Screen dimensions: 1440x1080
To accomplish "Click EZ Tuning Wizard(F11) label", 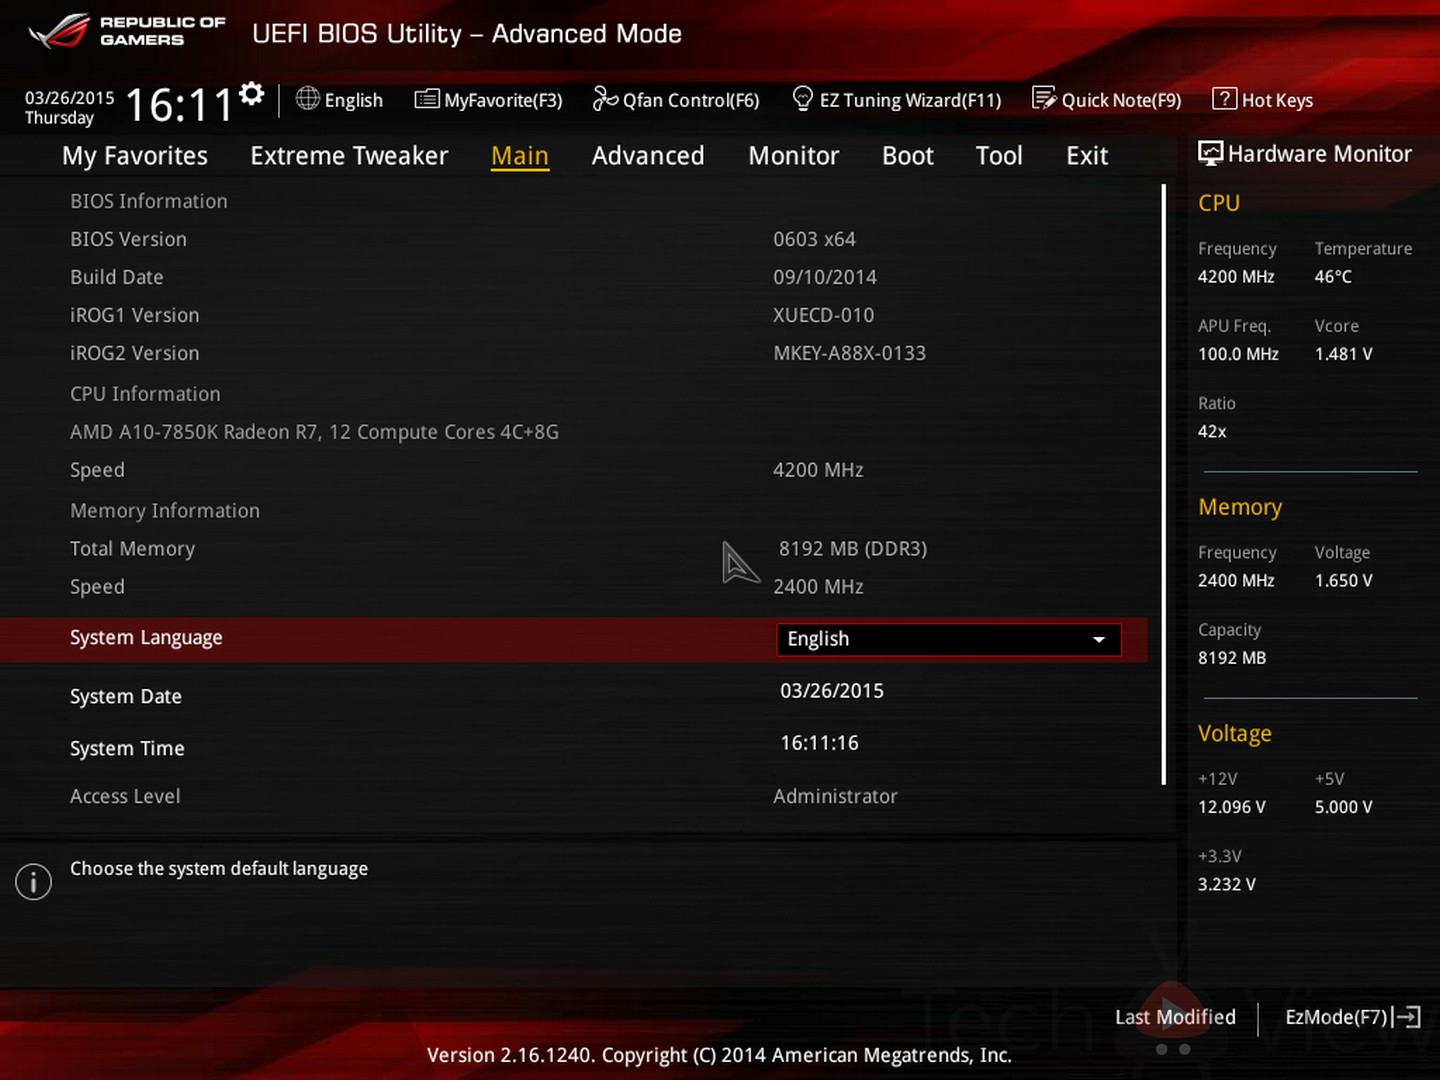I will point(910,100).
